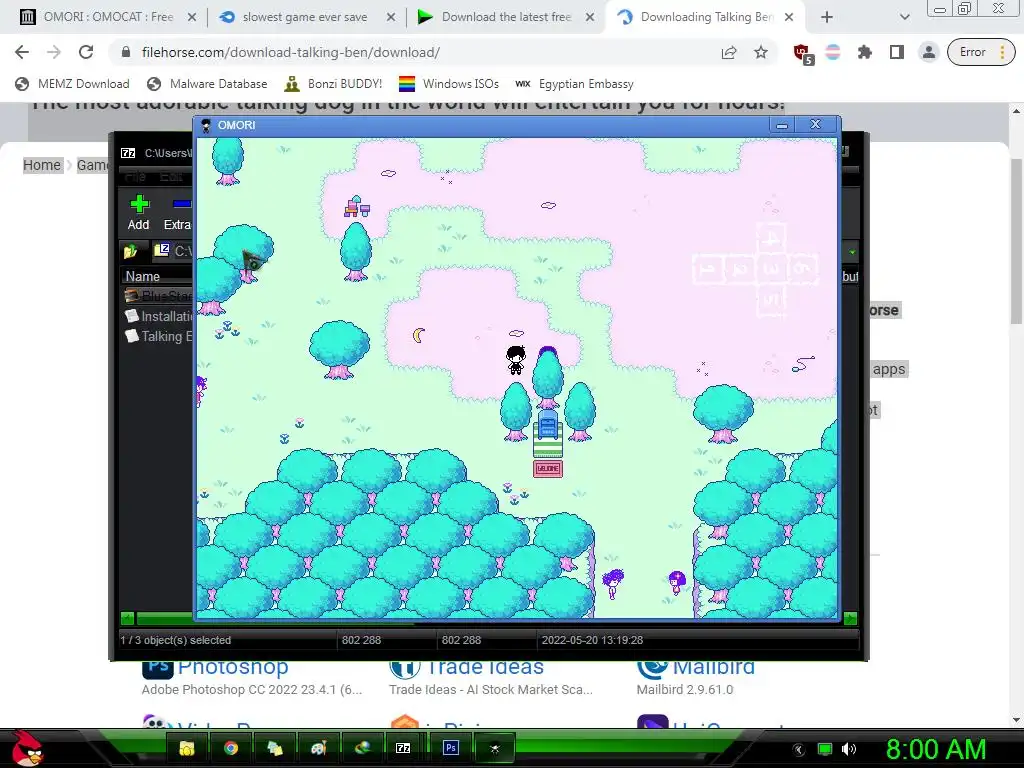Close the Downloading Talking Ben tab
This screenshot has height=768, width=1024.
[x=789, y=17]
